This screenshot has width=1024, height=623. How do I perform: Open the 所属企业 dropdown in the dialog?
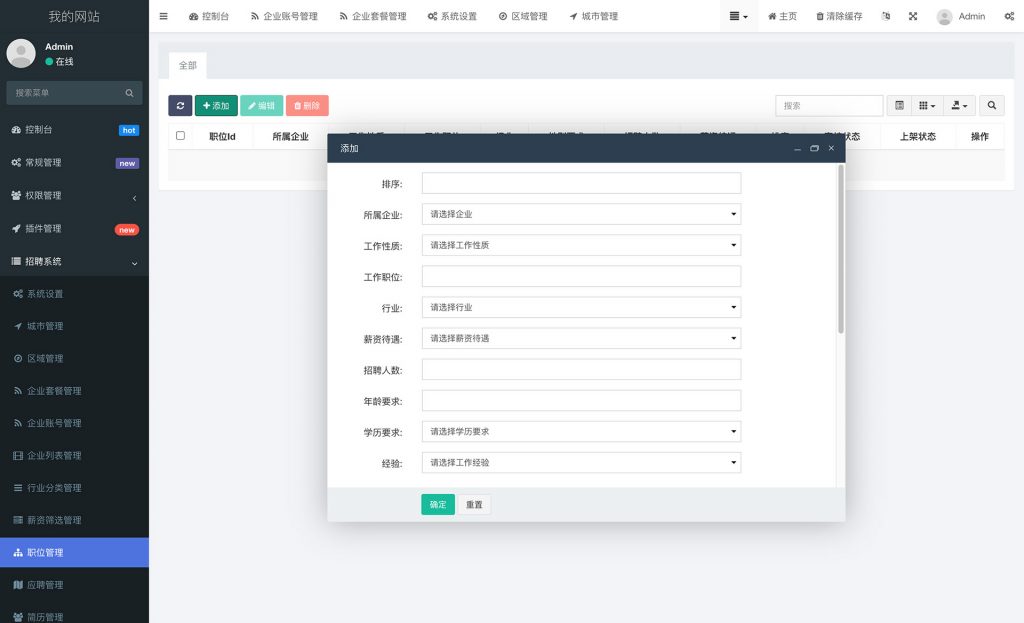coord(581,214)
